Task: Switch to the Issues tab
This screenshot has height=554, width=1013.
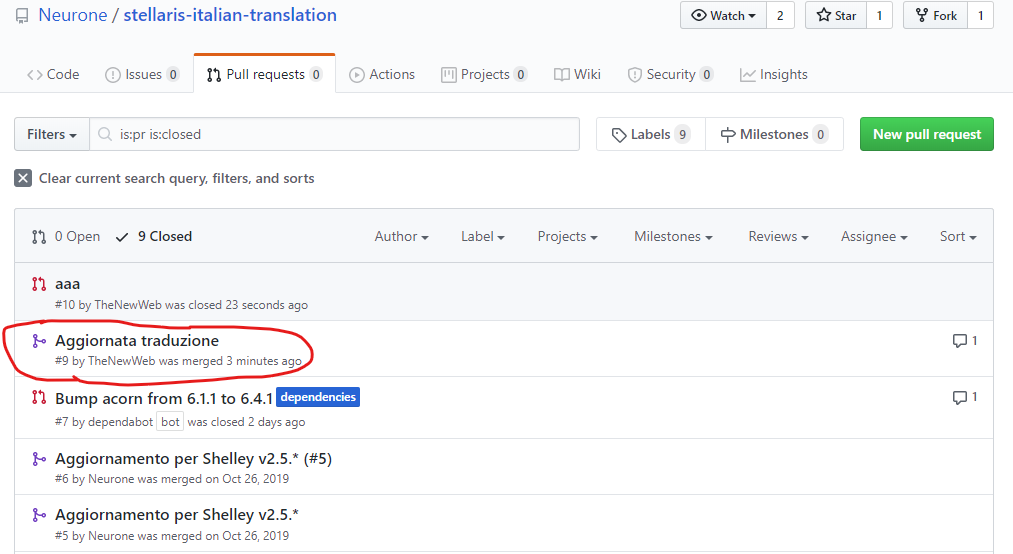Action: pyautogui.click(x=142, y=74)
